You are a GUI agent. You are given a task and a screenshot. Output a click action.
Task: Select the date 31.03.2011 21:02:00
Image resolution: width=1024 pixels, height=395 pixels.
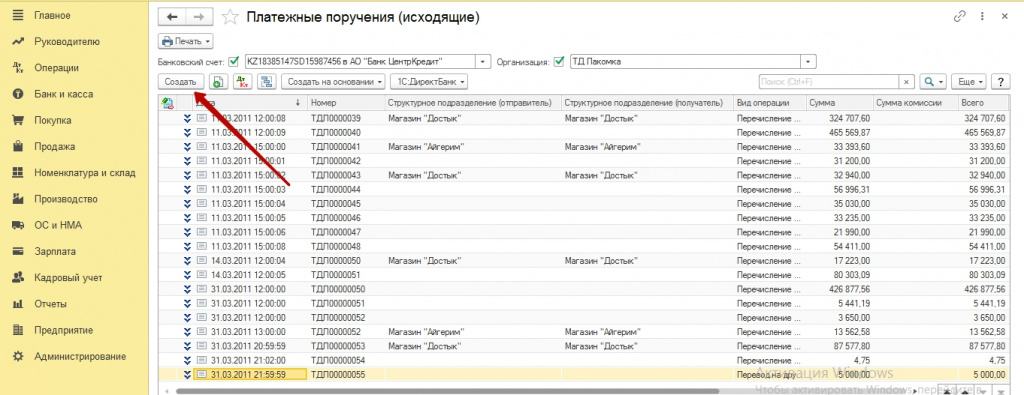tap(248, 360)
